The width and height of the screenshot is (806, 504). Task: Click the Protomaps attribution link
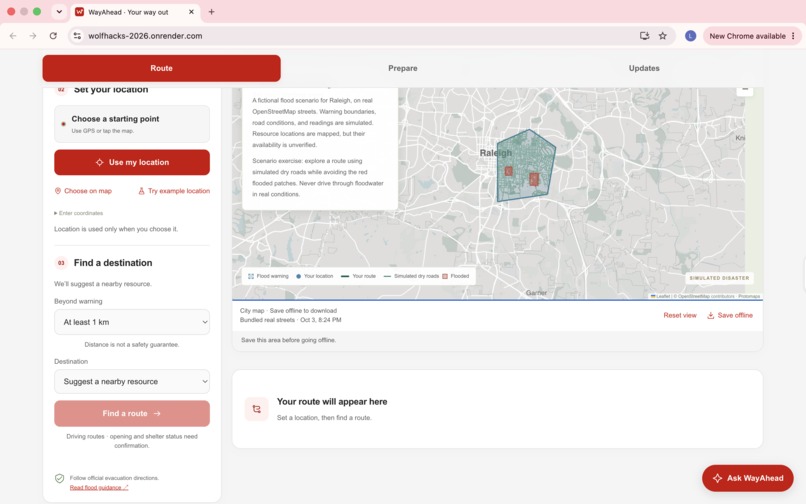pyautogui.click(x=749, y=296)
